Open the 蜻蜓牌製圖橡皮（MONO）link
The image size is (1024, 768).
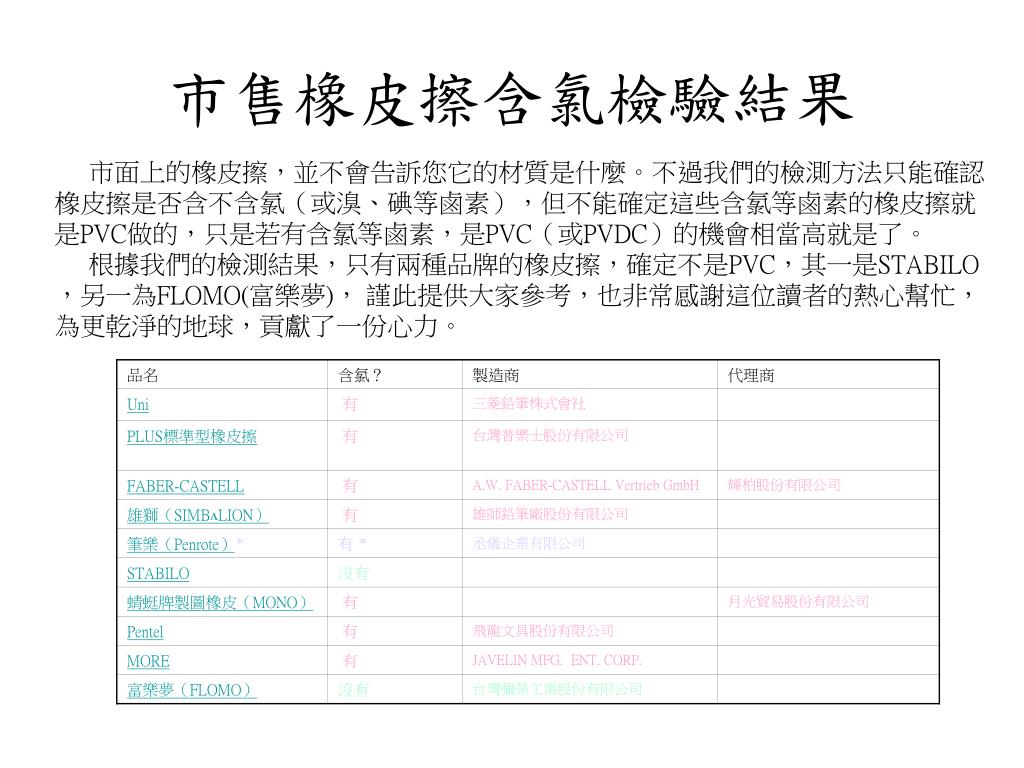pyautogui.click(x=219, y=602)
